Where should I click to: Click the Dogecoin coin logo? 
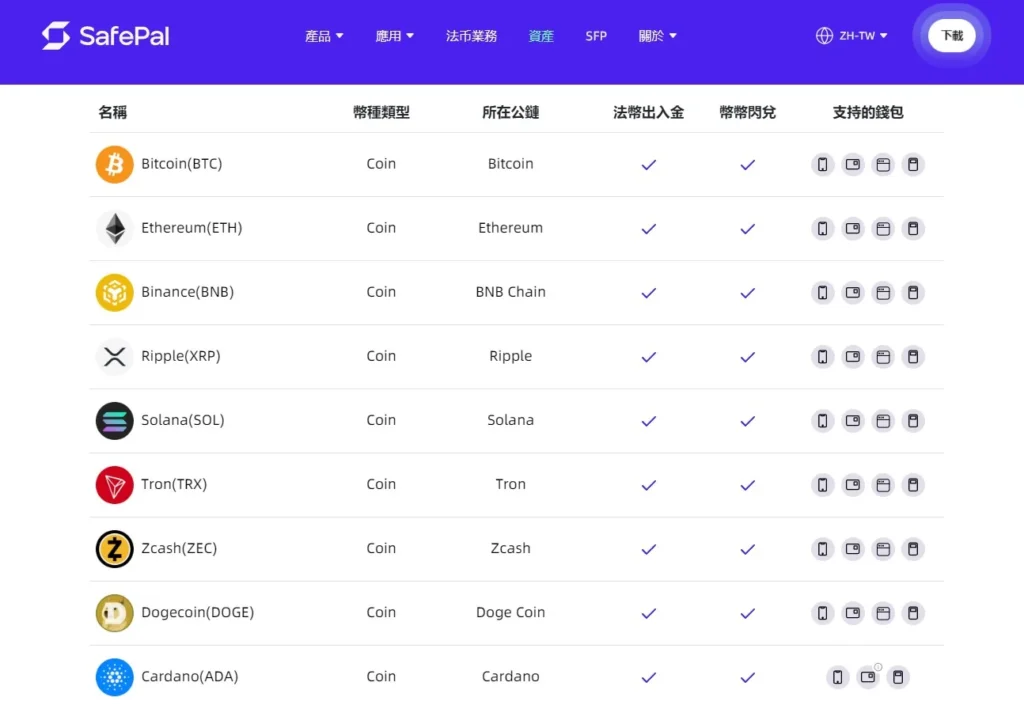pyautogui.click(x=114, y=612)
